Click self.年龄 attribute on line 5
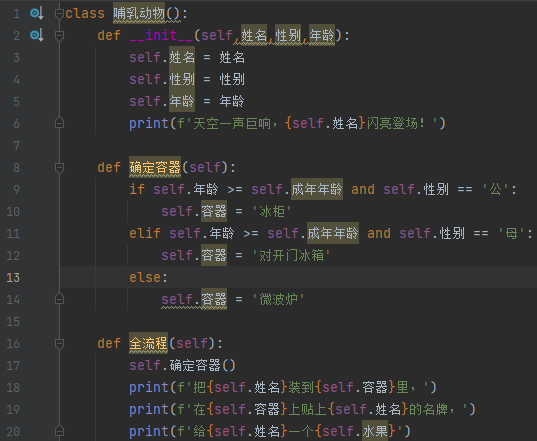537x441 pixels. 162,101
